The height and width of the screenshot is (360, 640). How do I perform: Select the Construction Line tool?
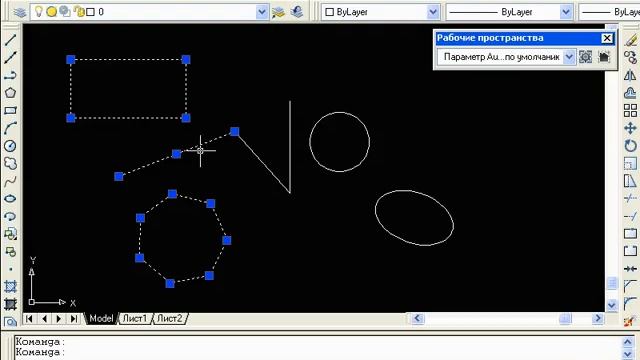click(10, 58)
